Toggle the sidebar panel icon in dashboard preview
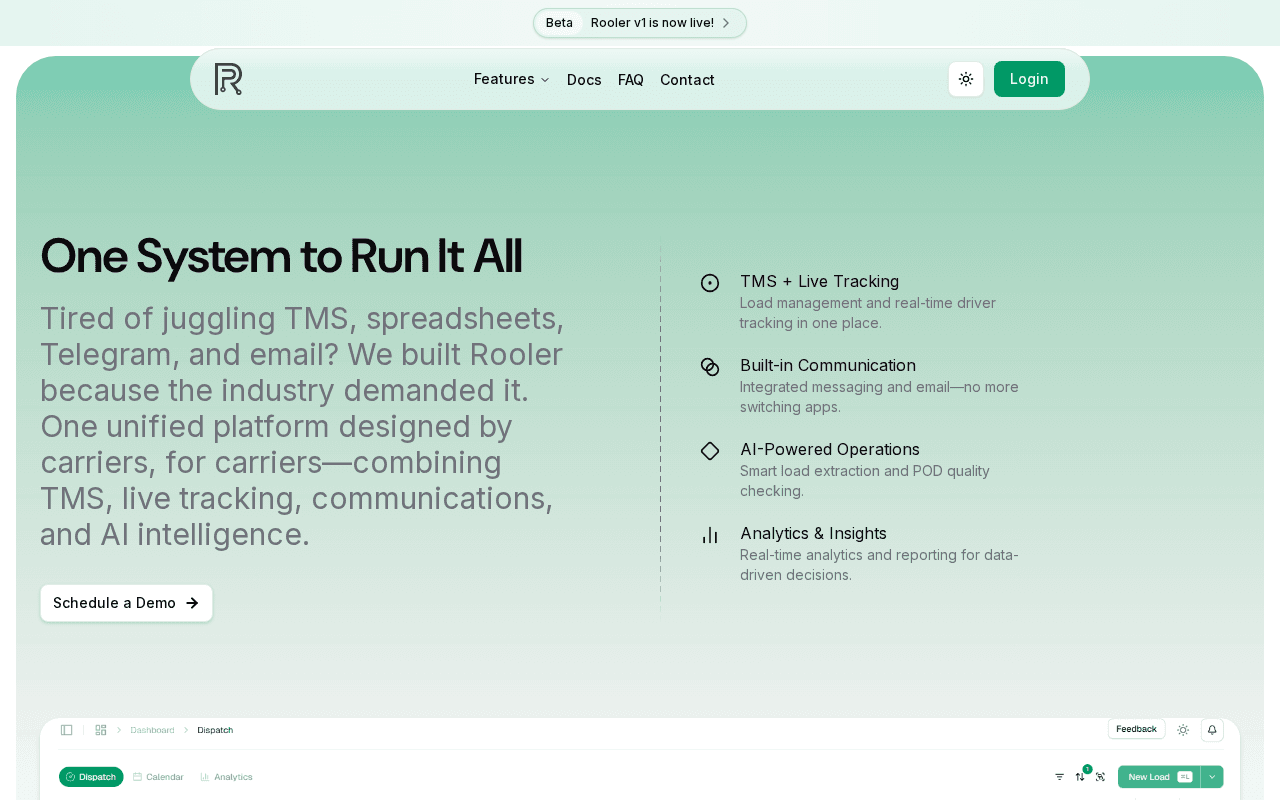Viewport: 1280px width, 800px height. (67, 730)
